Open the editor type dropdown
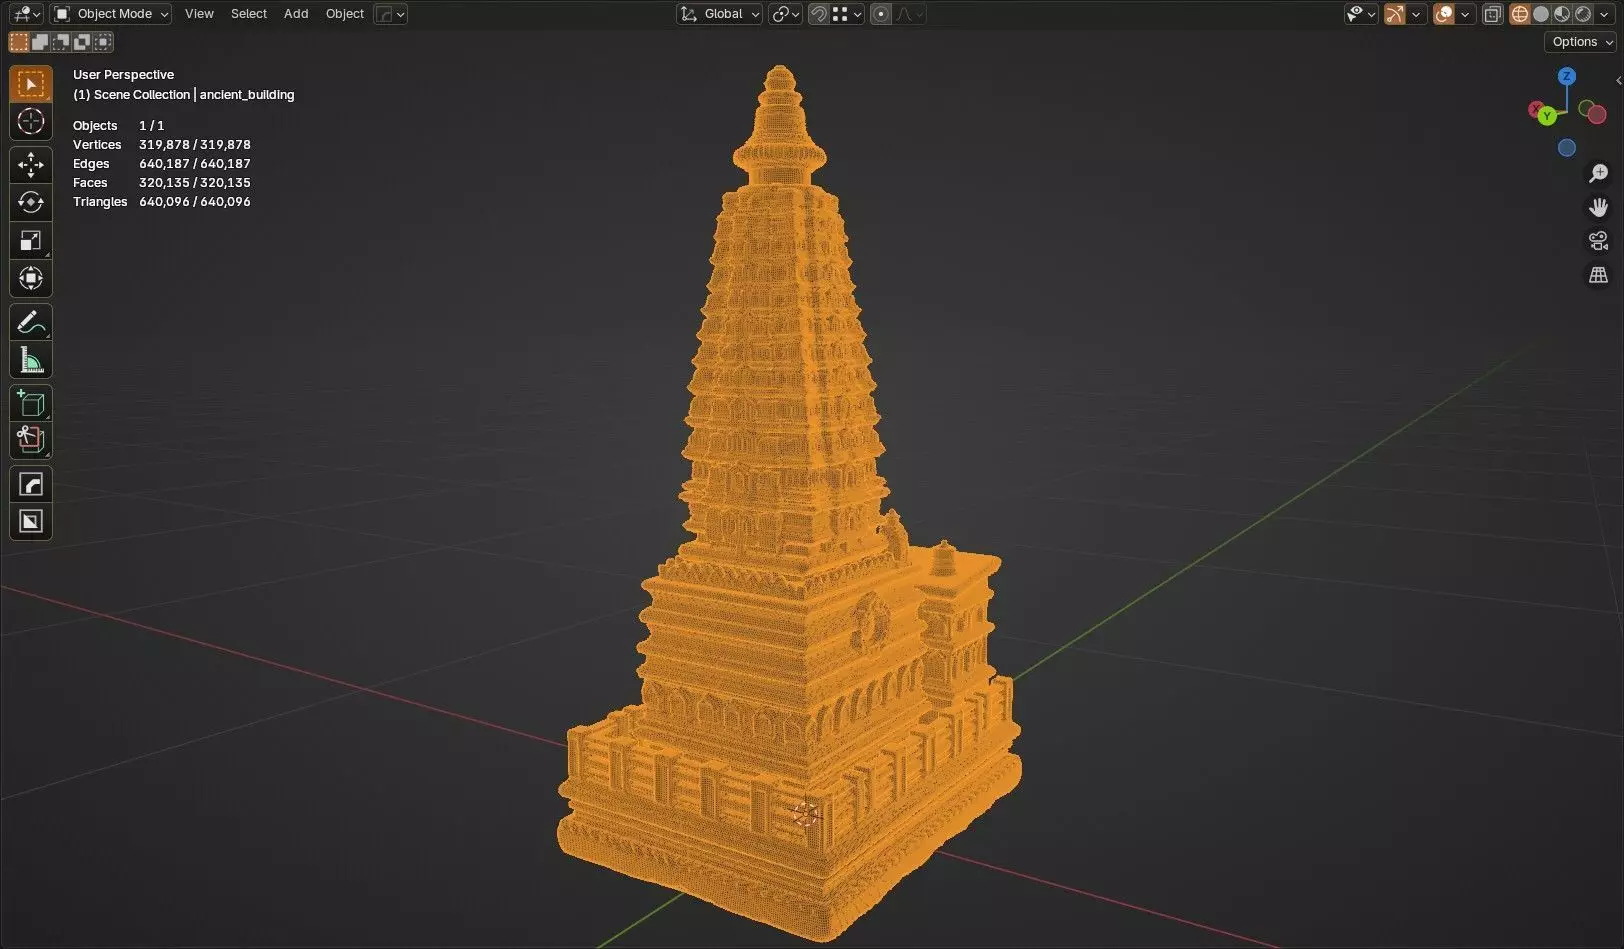The width and height of the screenshot is (1624, 949). tap(24, 14)
